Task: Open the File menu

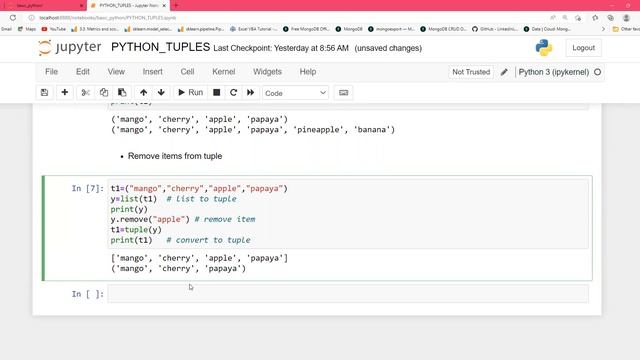Action: (51, 71)
